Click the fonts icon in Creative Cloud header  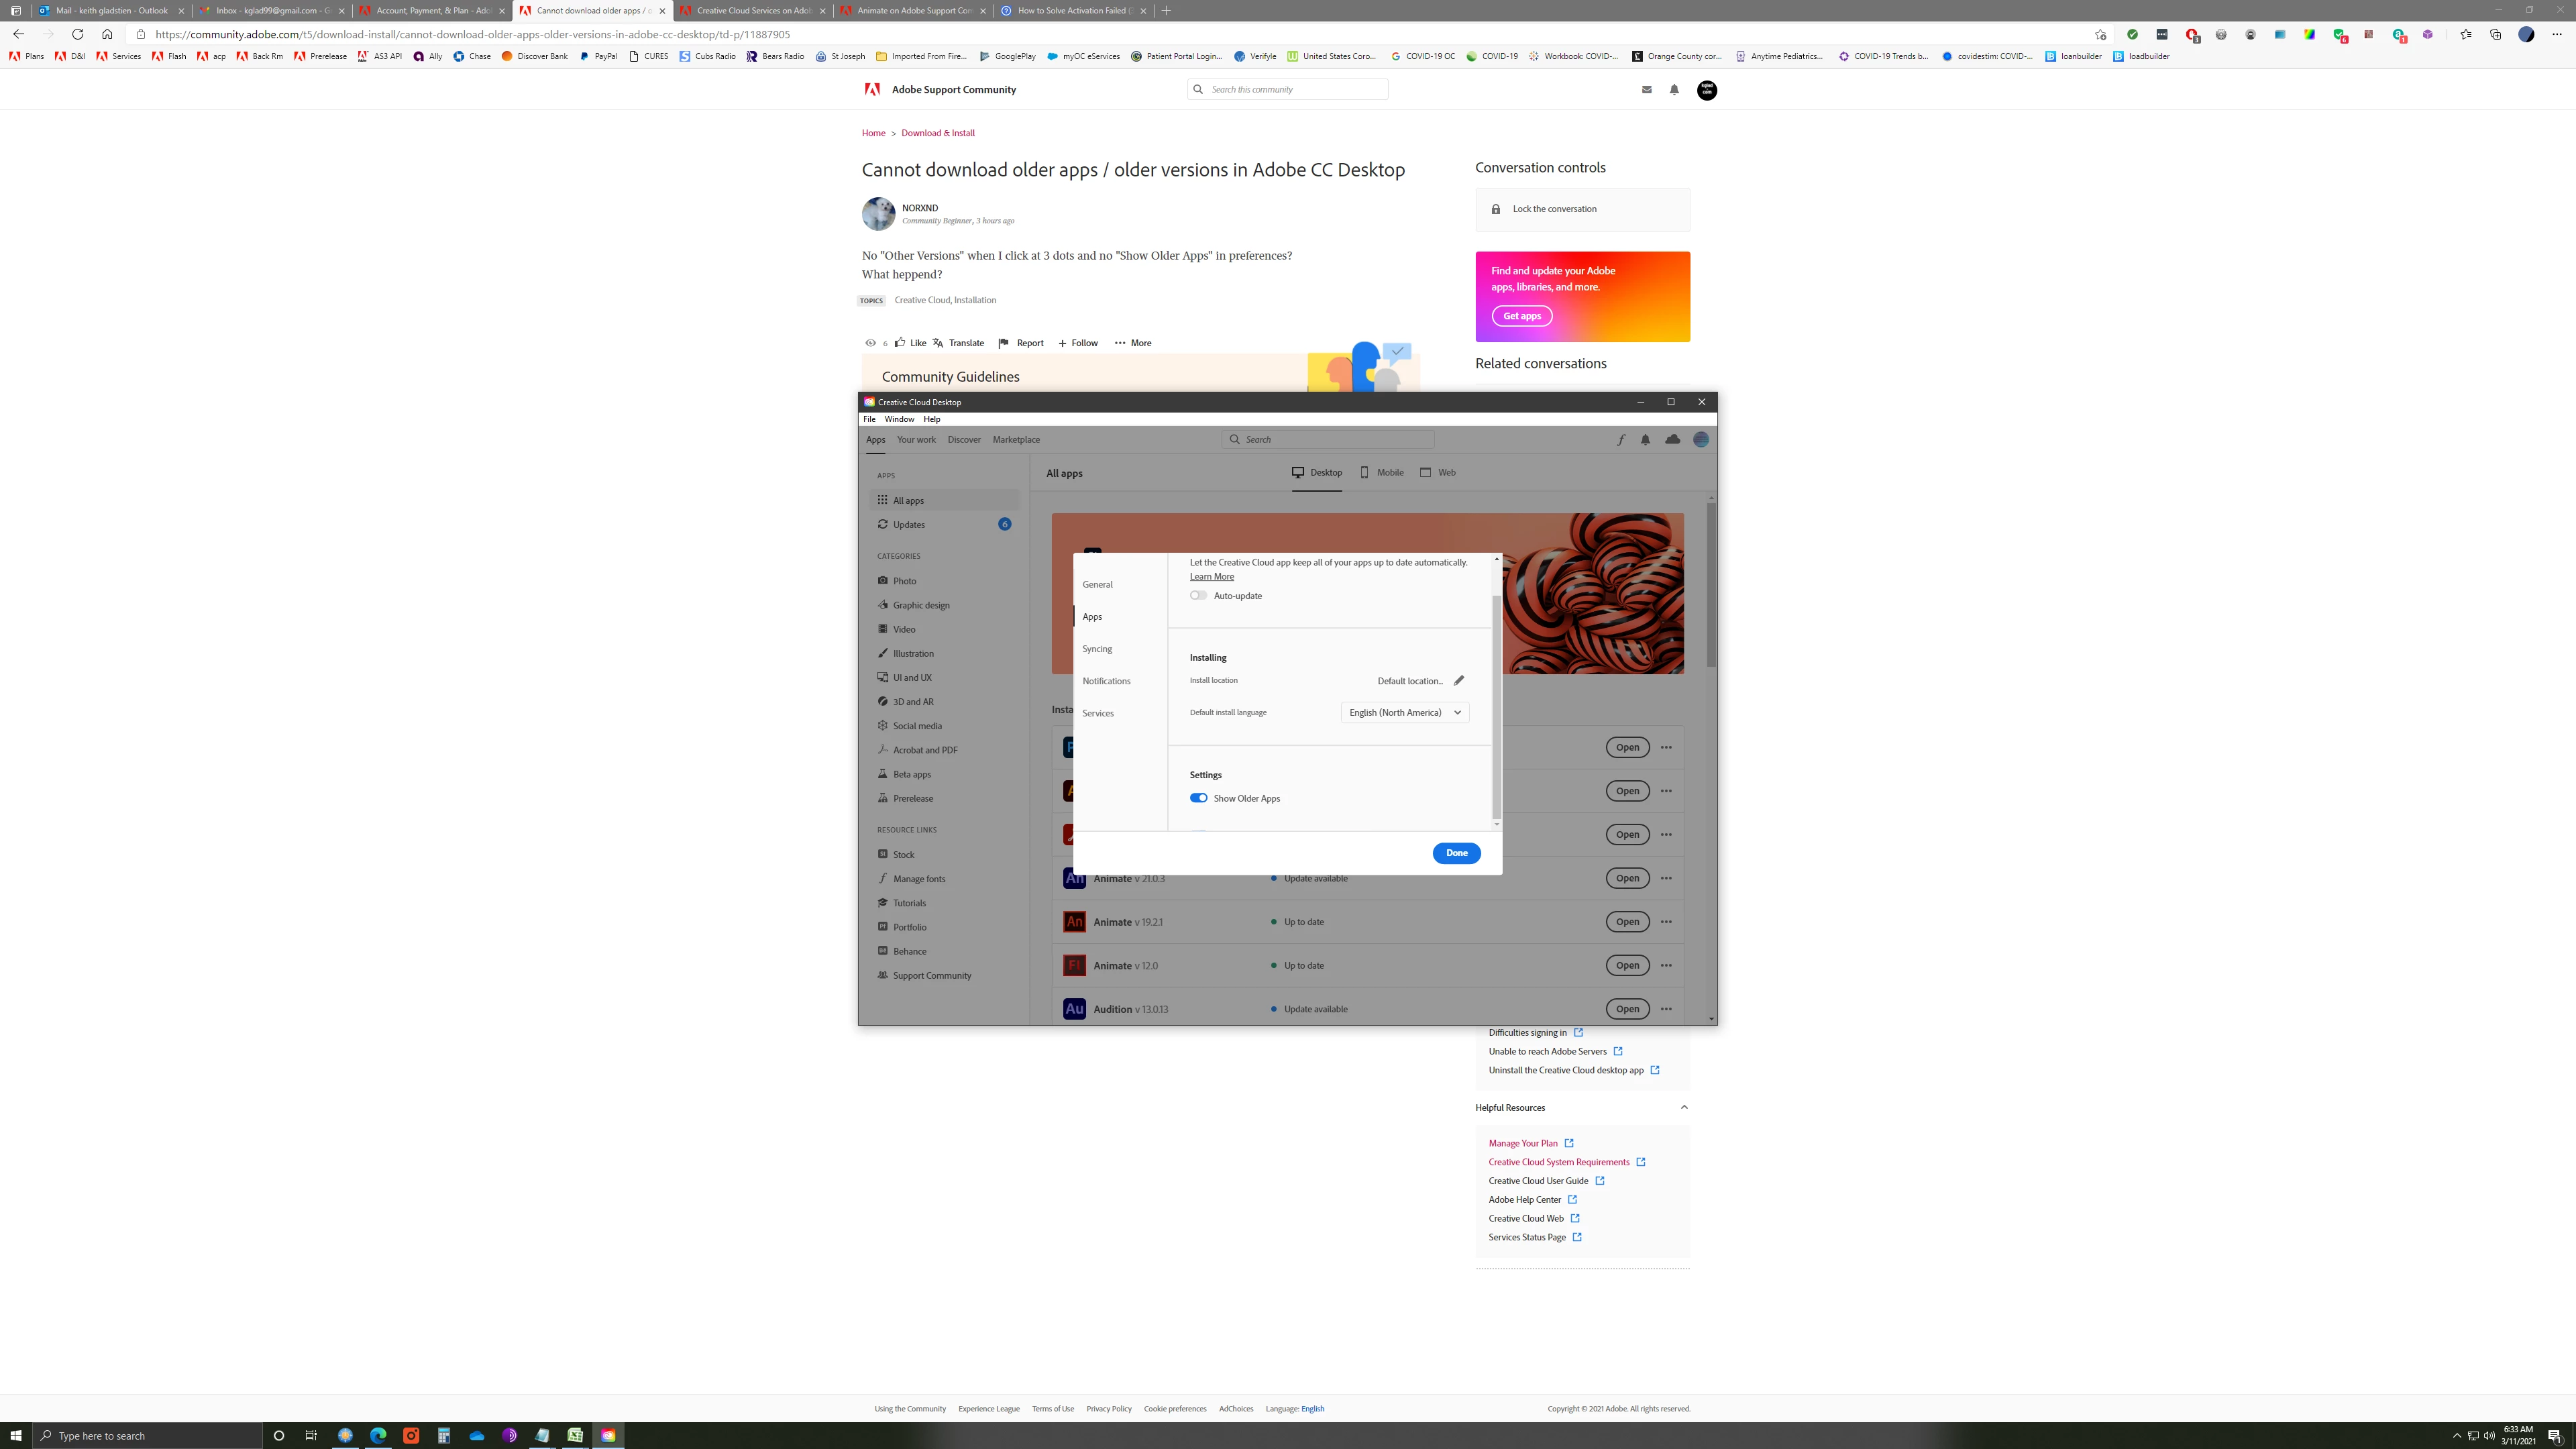(1620, 440)
